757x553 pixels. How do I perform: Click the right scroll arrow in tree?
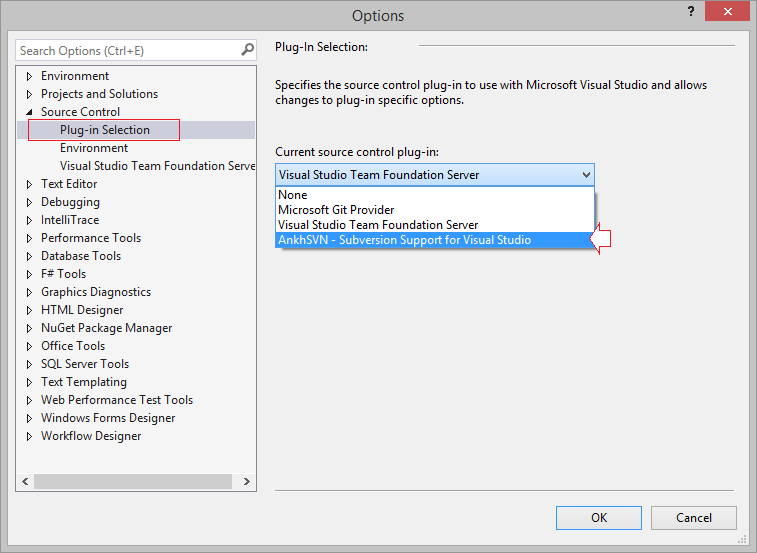click(247, 482)
